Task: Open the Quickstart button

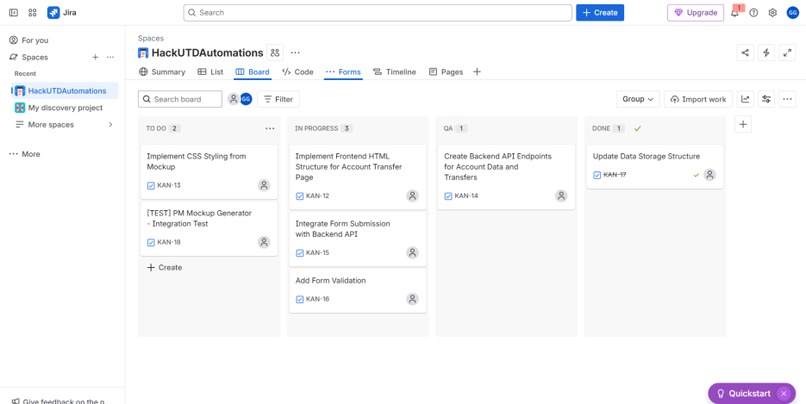Action: (744, 394)
